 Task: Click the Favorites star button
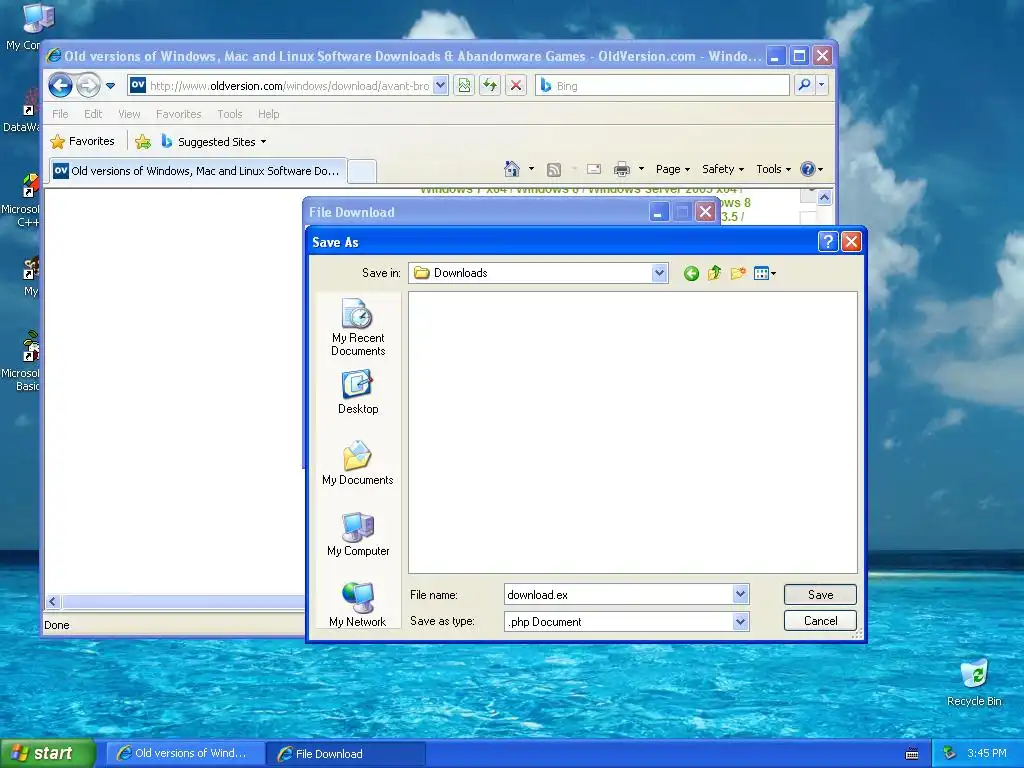point(83,141)
